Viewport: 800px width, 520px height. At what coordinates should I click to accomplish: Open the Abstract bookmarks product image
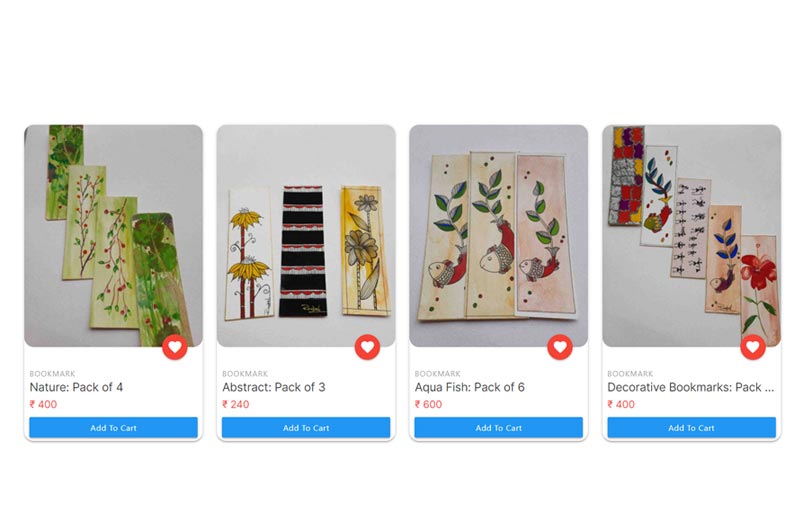[306, 236]
